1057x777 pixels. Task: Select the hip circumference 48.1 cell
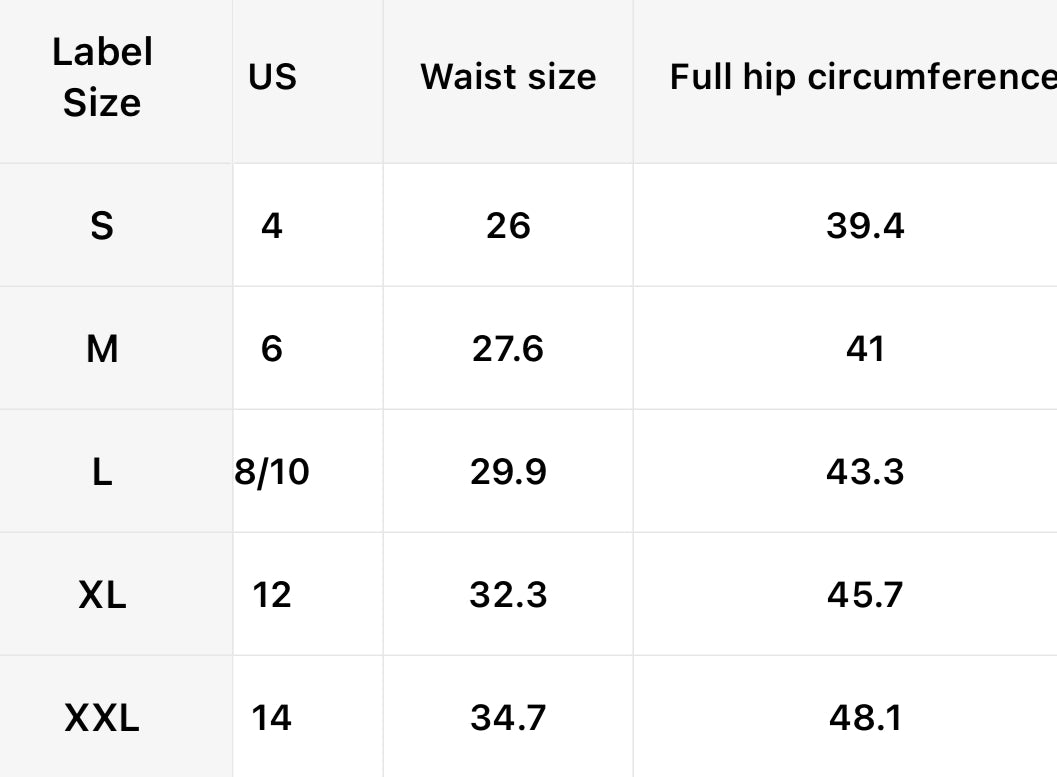[x=865, y=718]
